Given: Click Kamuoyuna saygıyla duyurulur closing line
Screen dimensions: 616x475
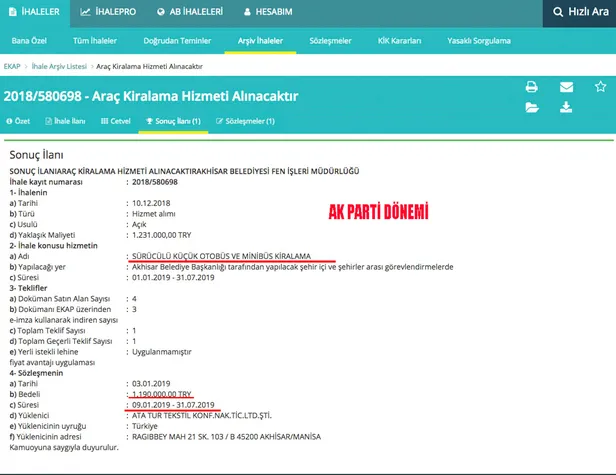Looking at the screenshot, I should pyautogui.click(x=64, y=447).
